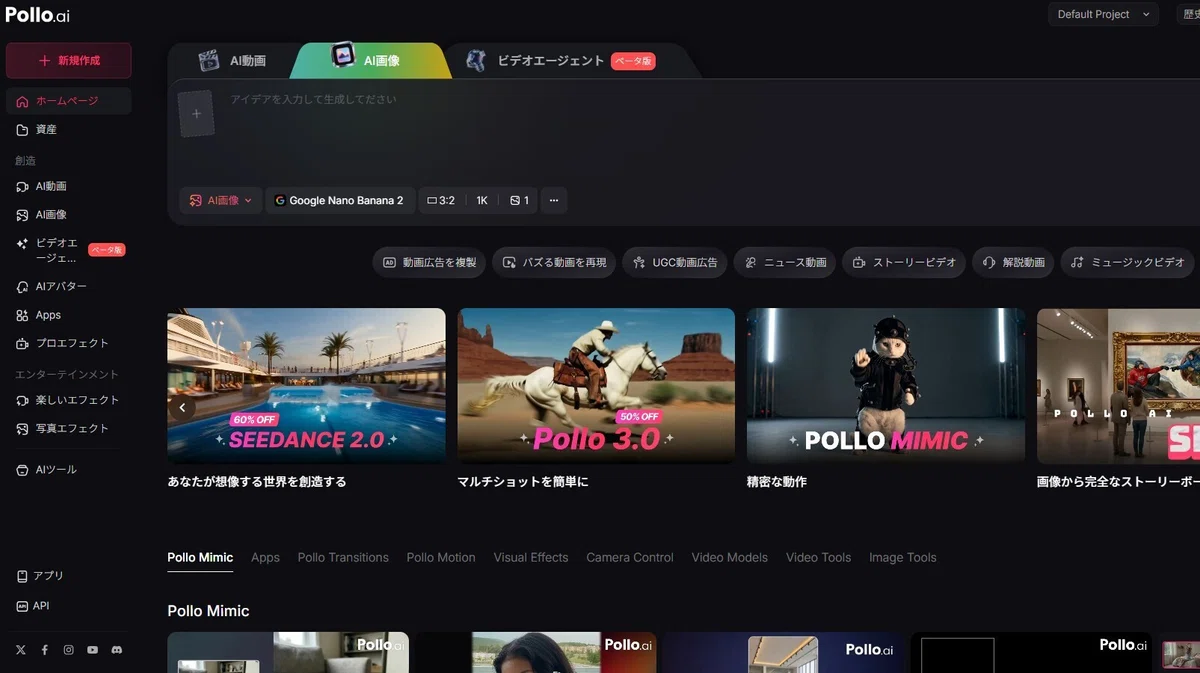Click the AIツール sidebar icon
The width and height of the screenshot is (1200, 673).
(22, 470)
